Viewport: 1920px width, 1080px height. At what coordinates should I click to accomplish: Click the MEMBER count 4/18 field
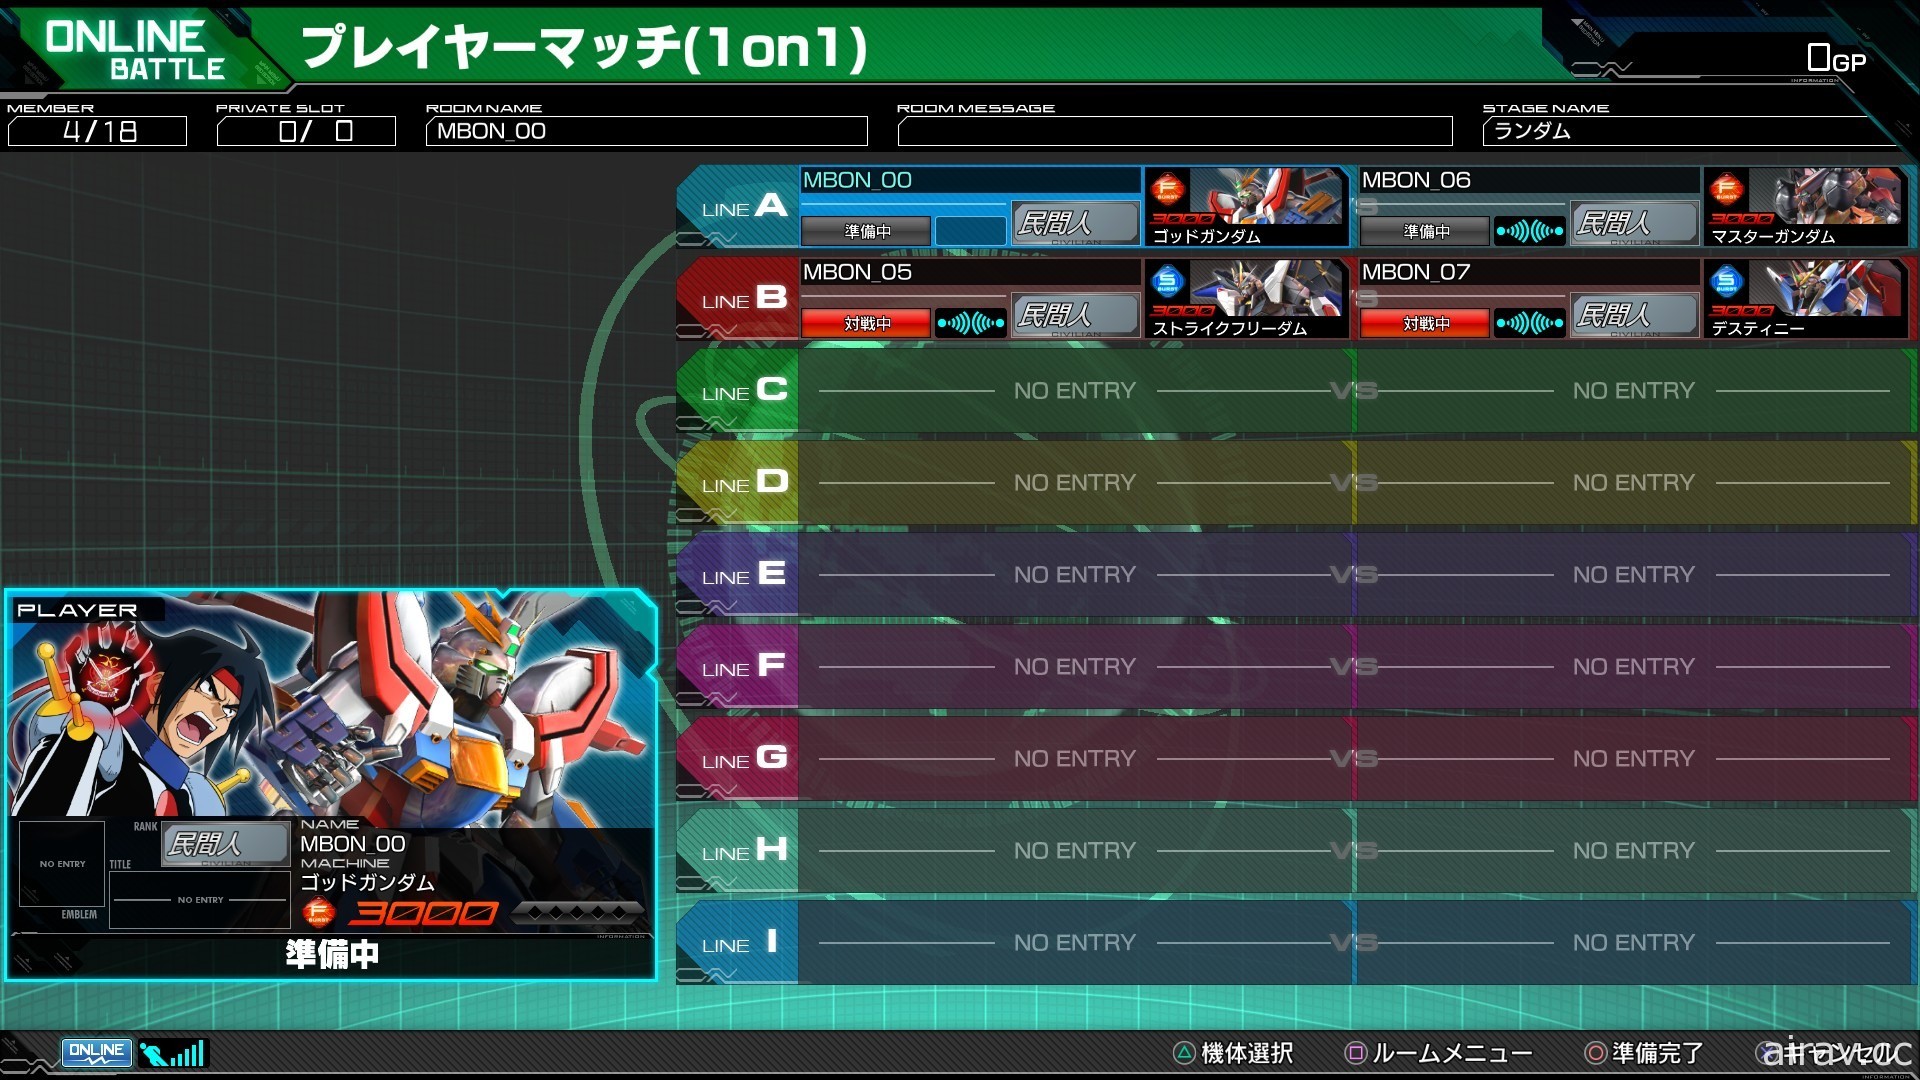98,131
